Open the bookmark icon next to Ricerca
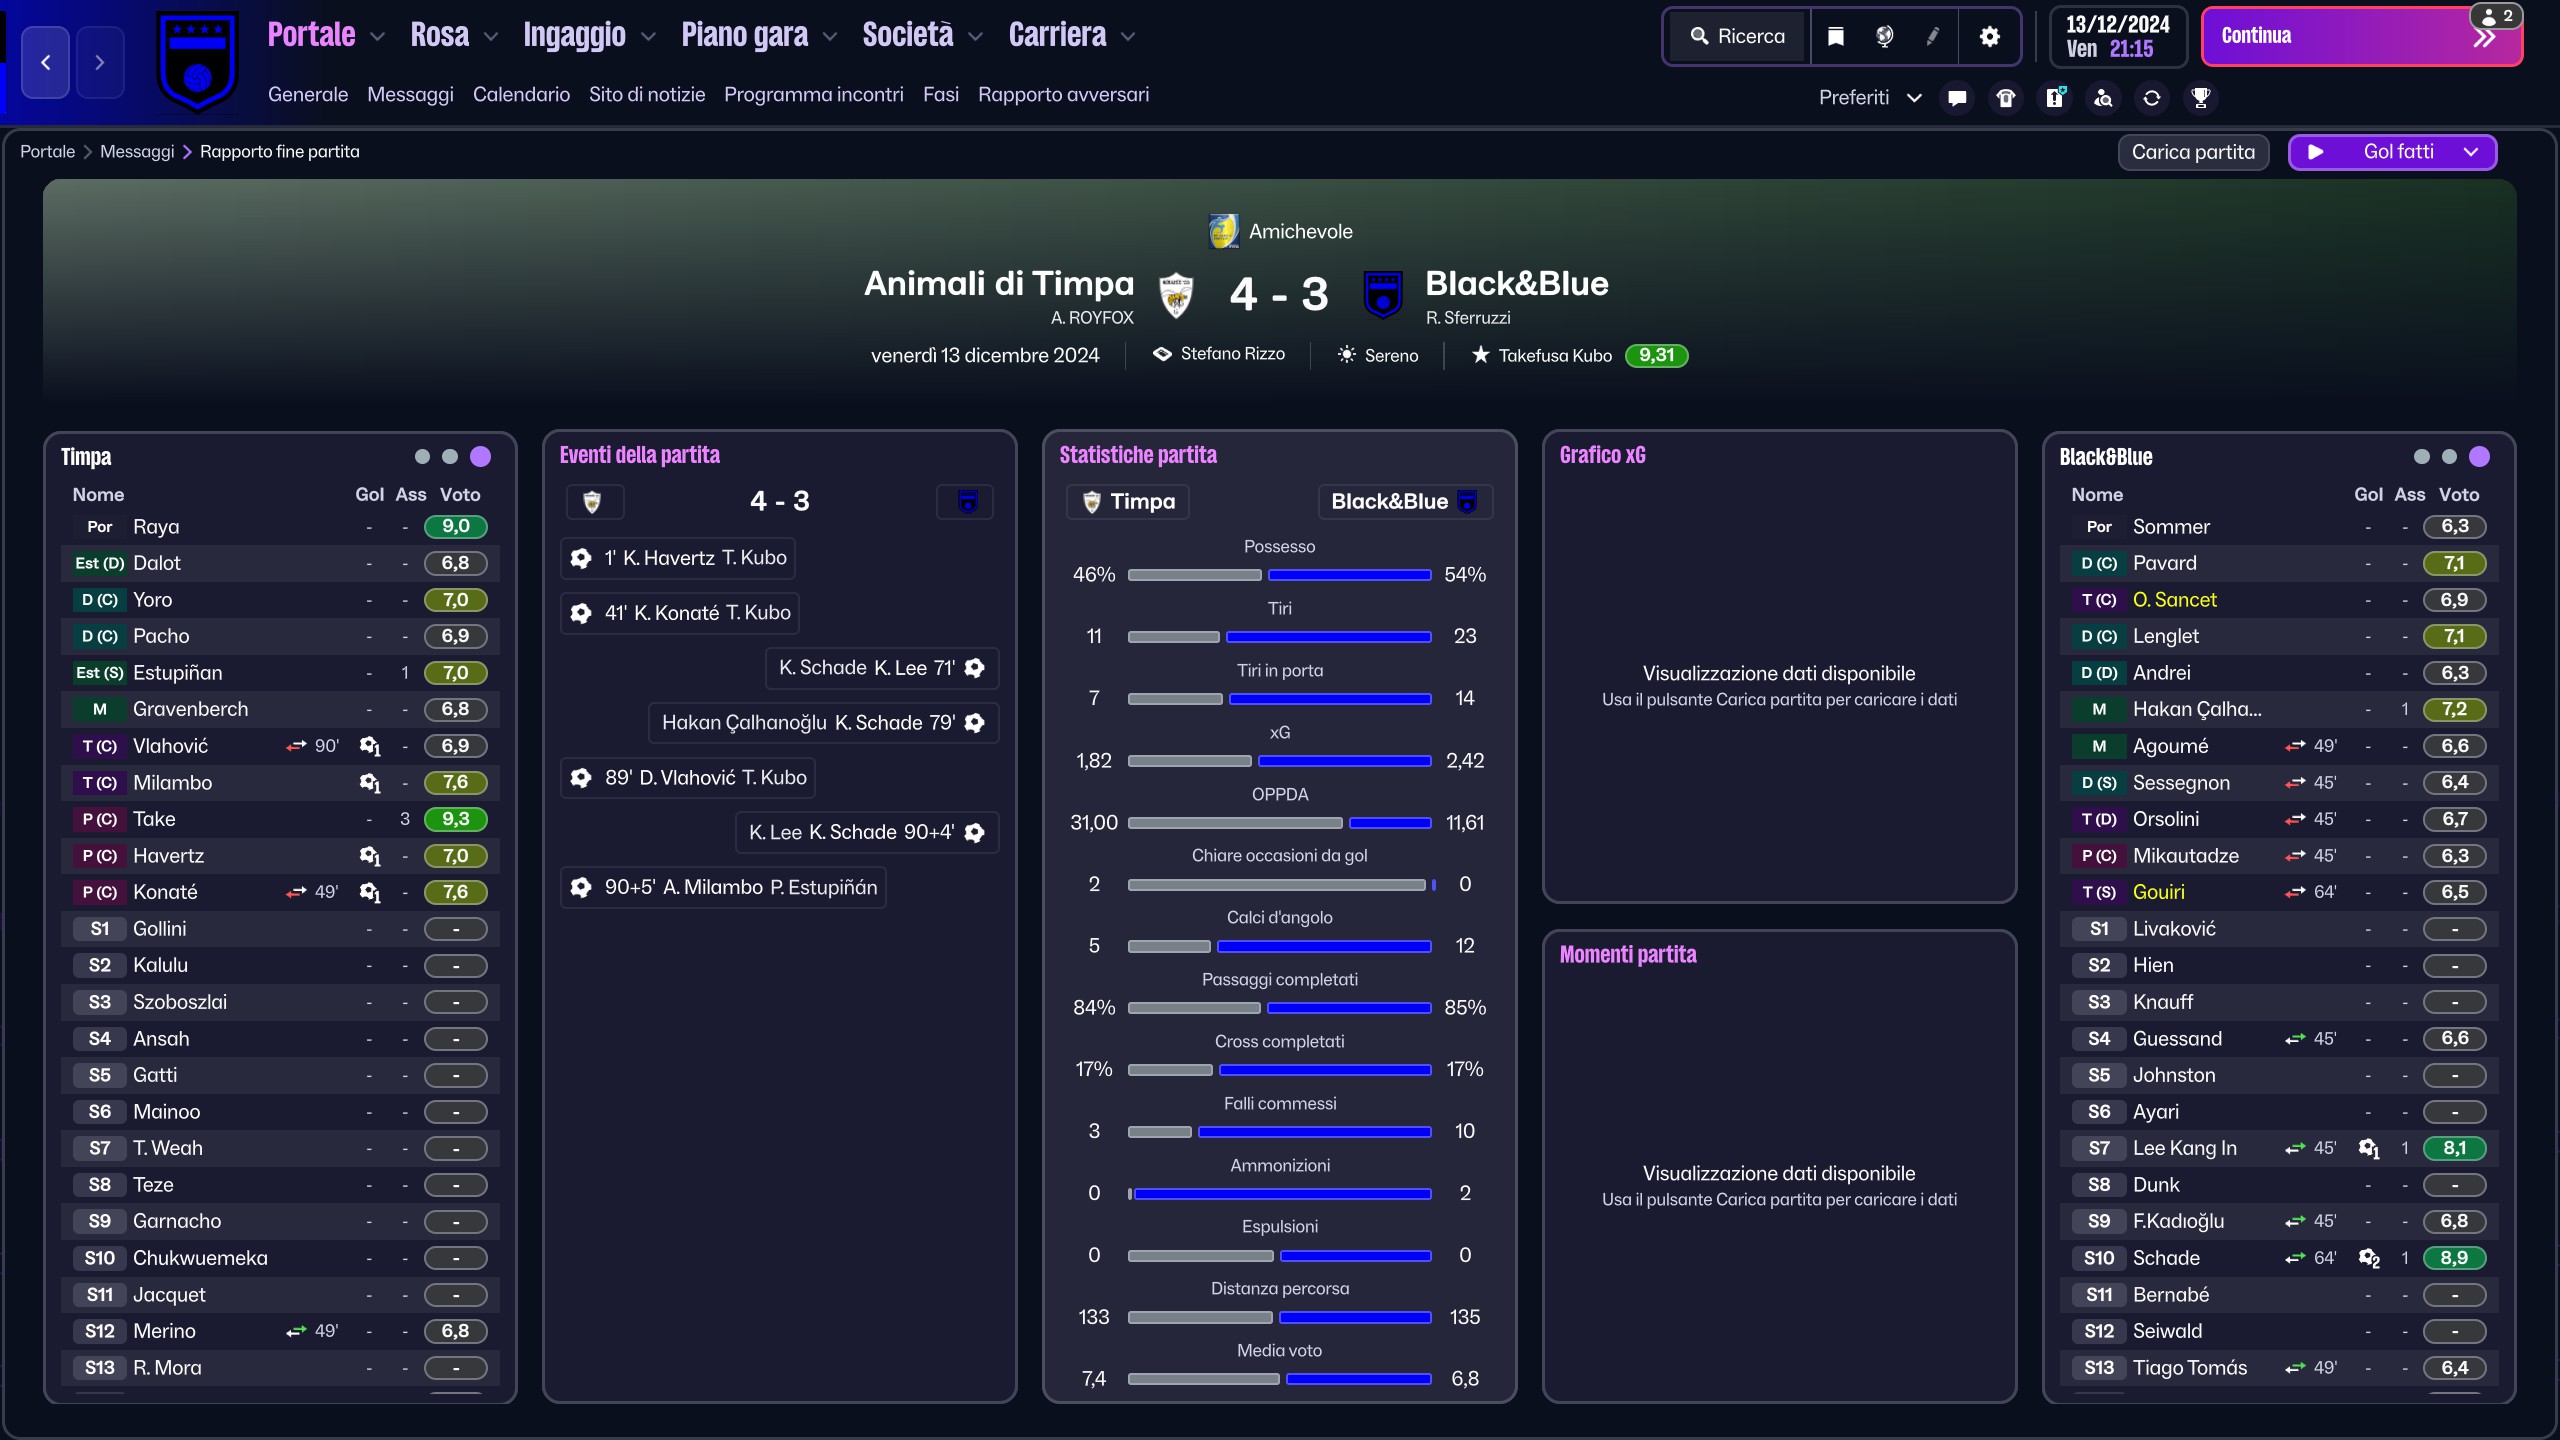Image resolution: width=2560 pixels, height=1440 pixels. click(1836, 37)
